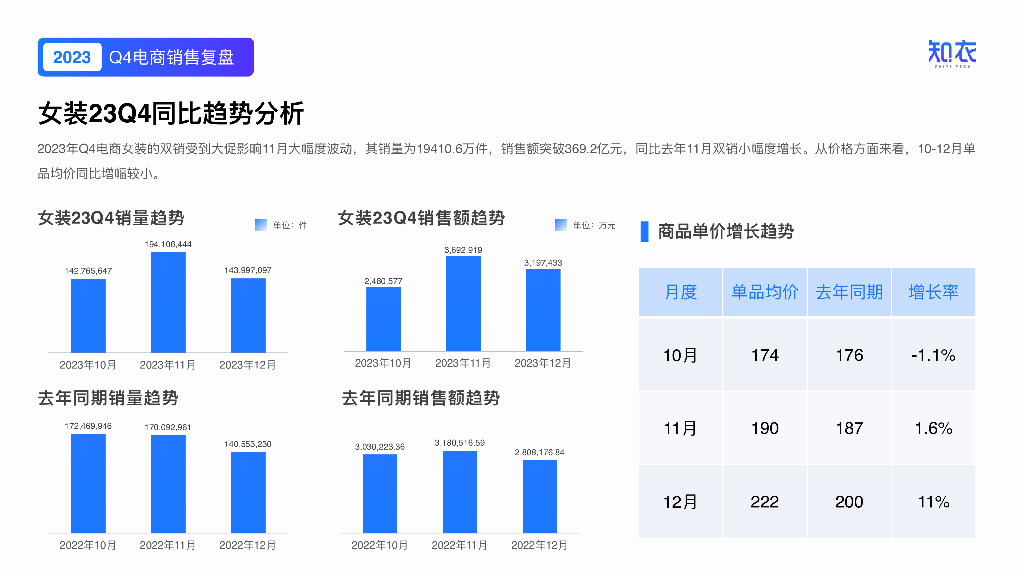
Task: Select the 2023年10月 sales revenue bar
Action: click(x=383, y=319)
